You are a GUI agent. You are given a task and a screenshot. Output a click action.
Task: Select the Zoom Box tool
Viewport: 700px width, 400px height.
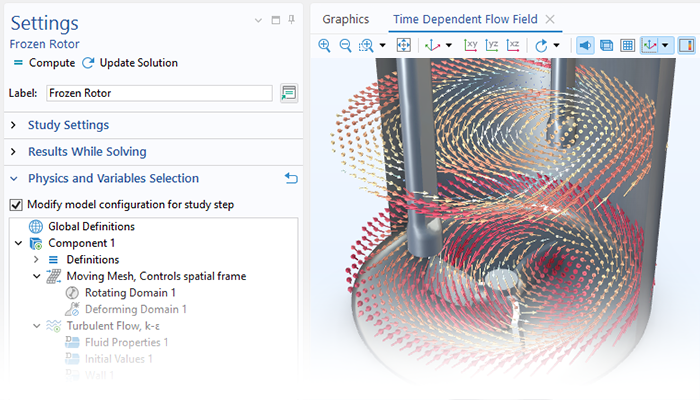[366, 45]
